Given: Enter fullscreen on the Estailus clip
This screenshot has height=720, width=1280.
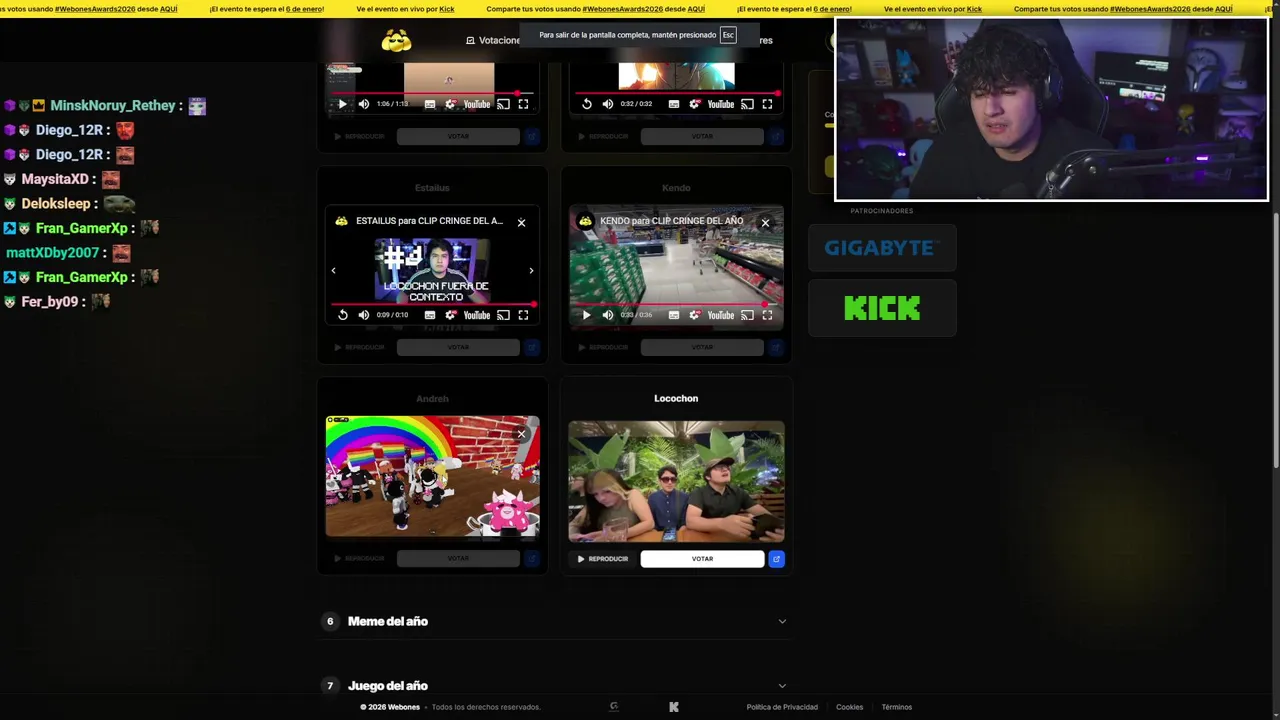Looking at the screenshot, I should (x=523, y=315).
